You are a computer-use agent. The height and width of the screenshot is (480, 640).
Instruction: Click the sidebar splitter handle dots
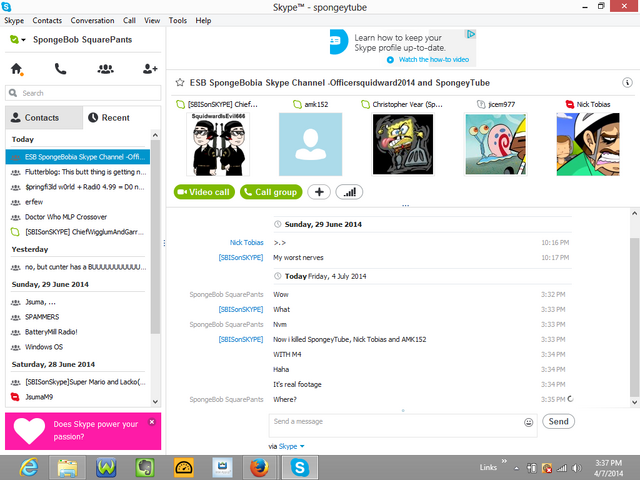pos(164,243)
